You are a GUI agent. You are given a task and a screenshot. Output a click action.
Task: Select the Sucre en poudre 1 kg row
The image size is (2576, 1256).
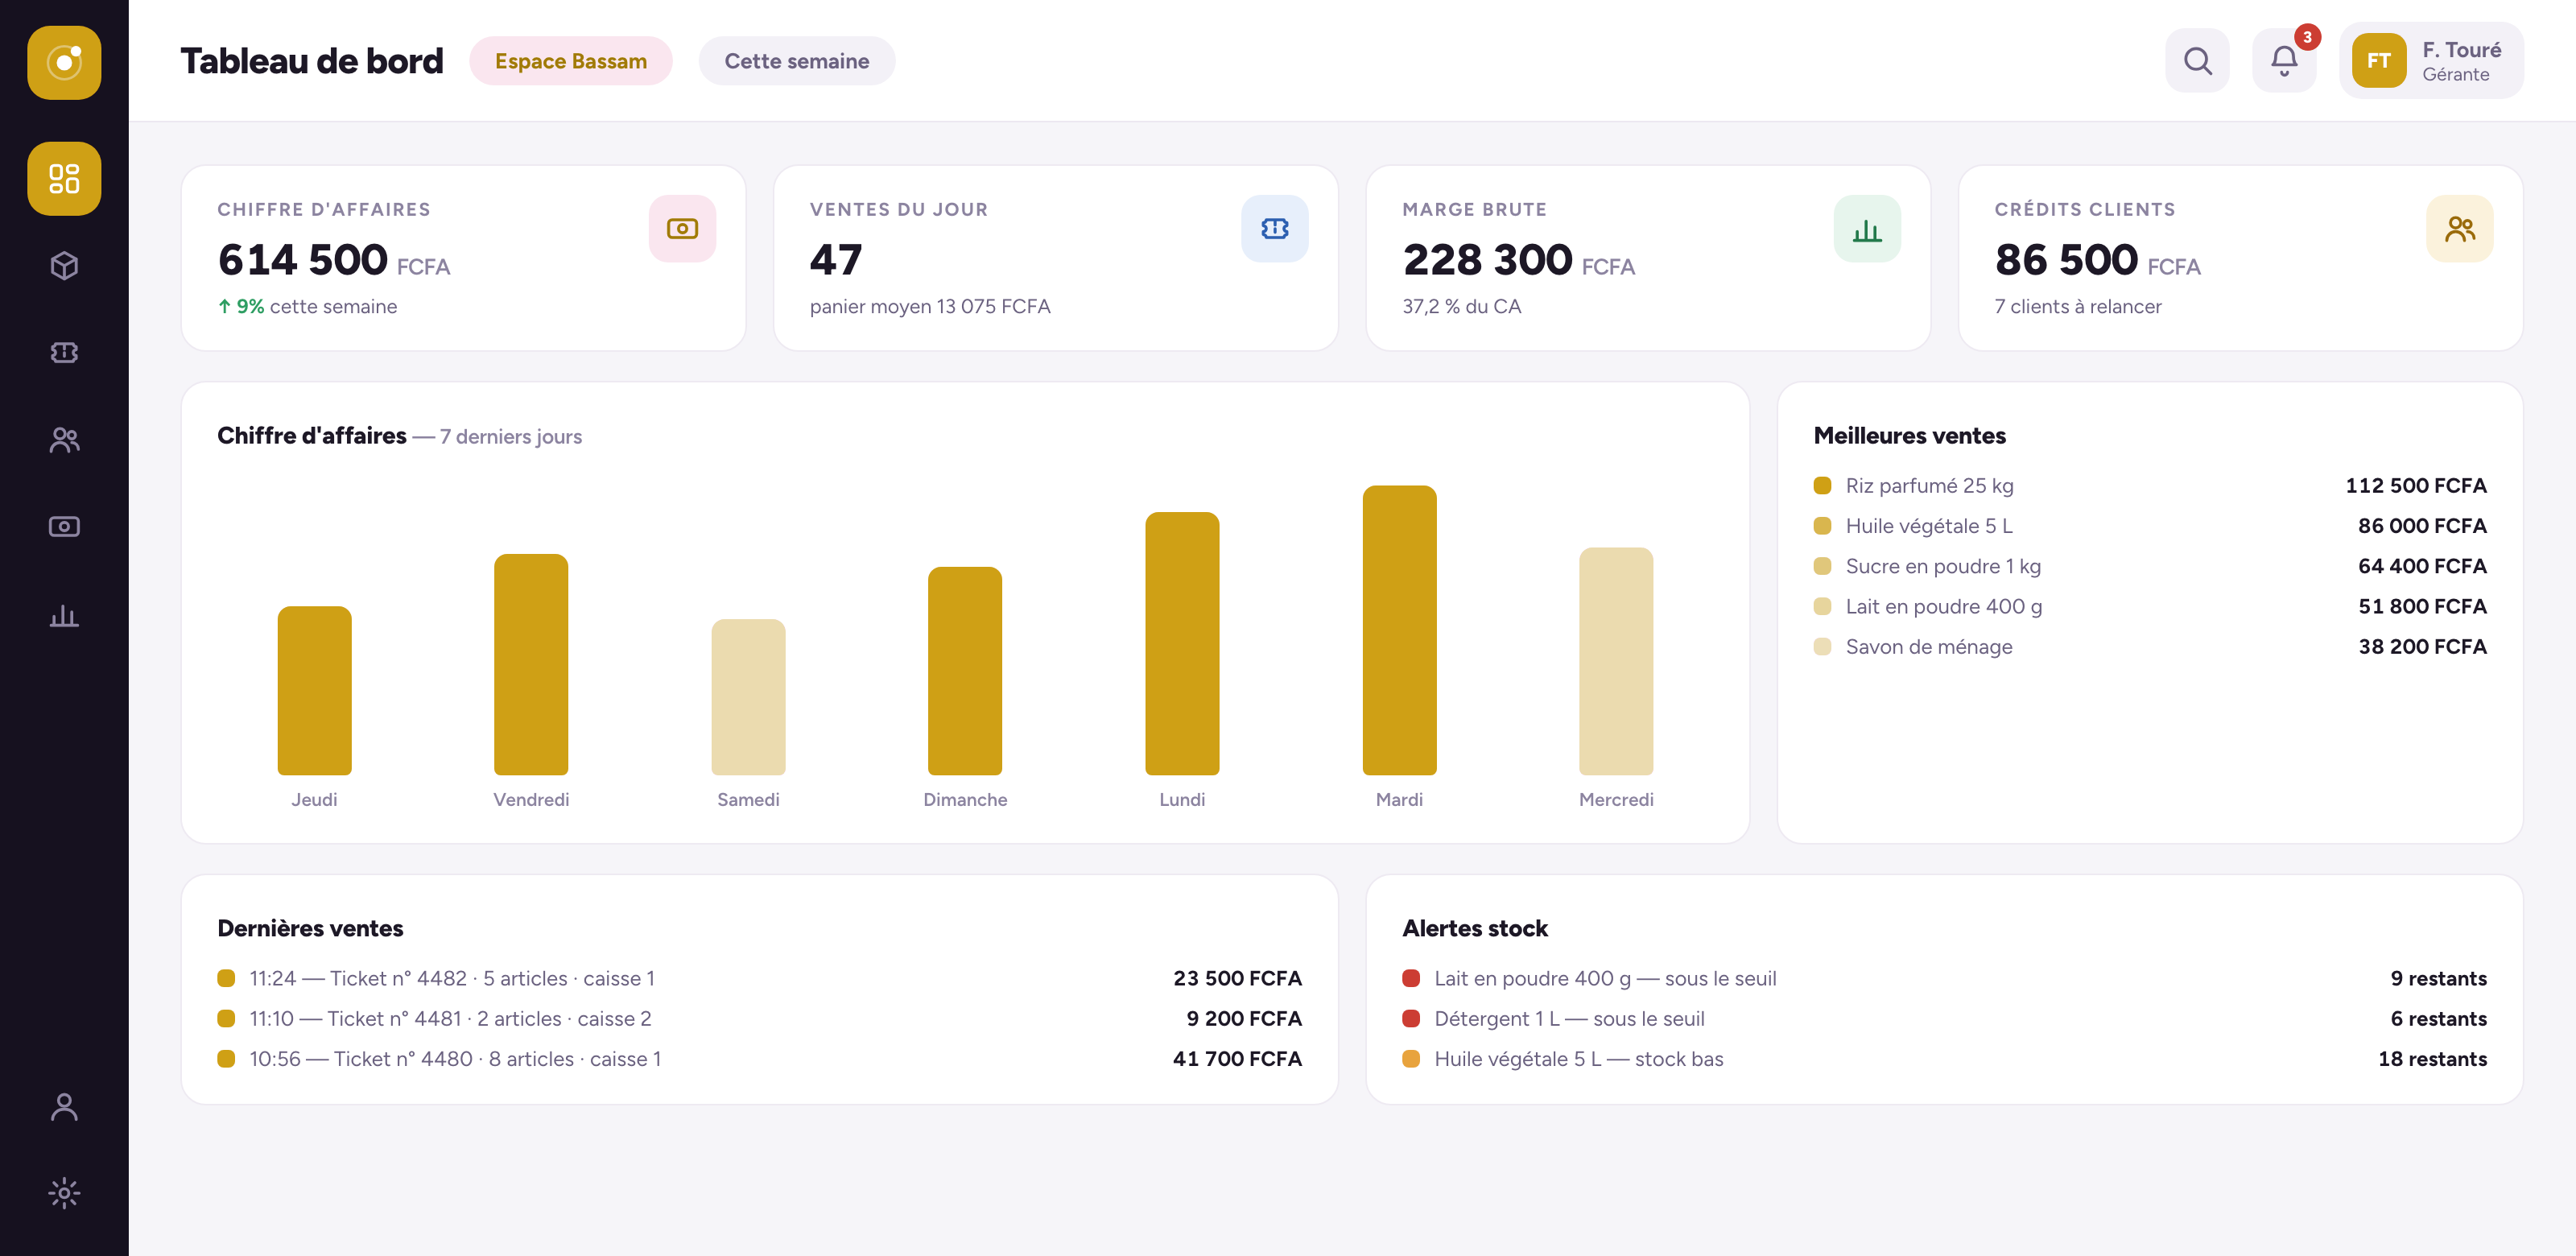coord(2149,566)
